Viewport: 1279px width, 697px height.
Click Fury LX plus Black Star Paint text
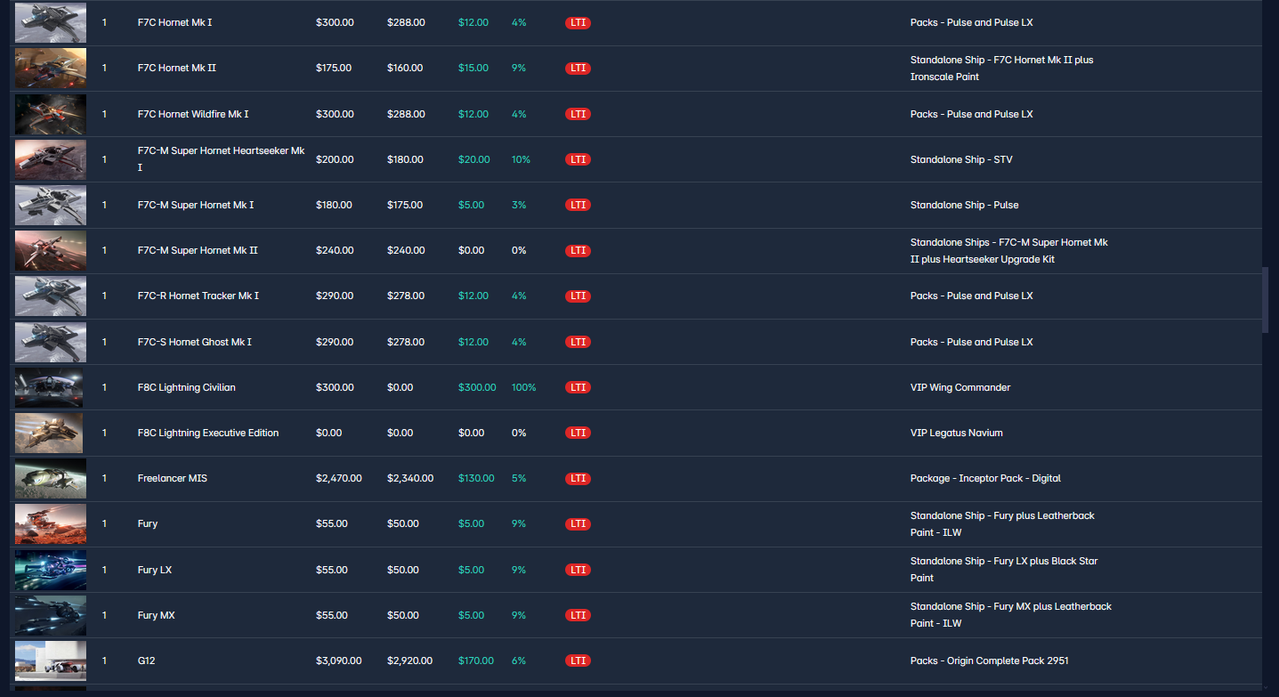(x=1004, y=570)
